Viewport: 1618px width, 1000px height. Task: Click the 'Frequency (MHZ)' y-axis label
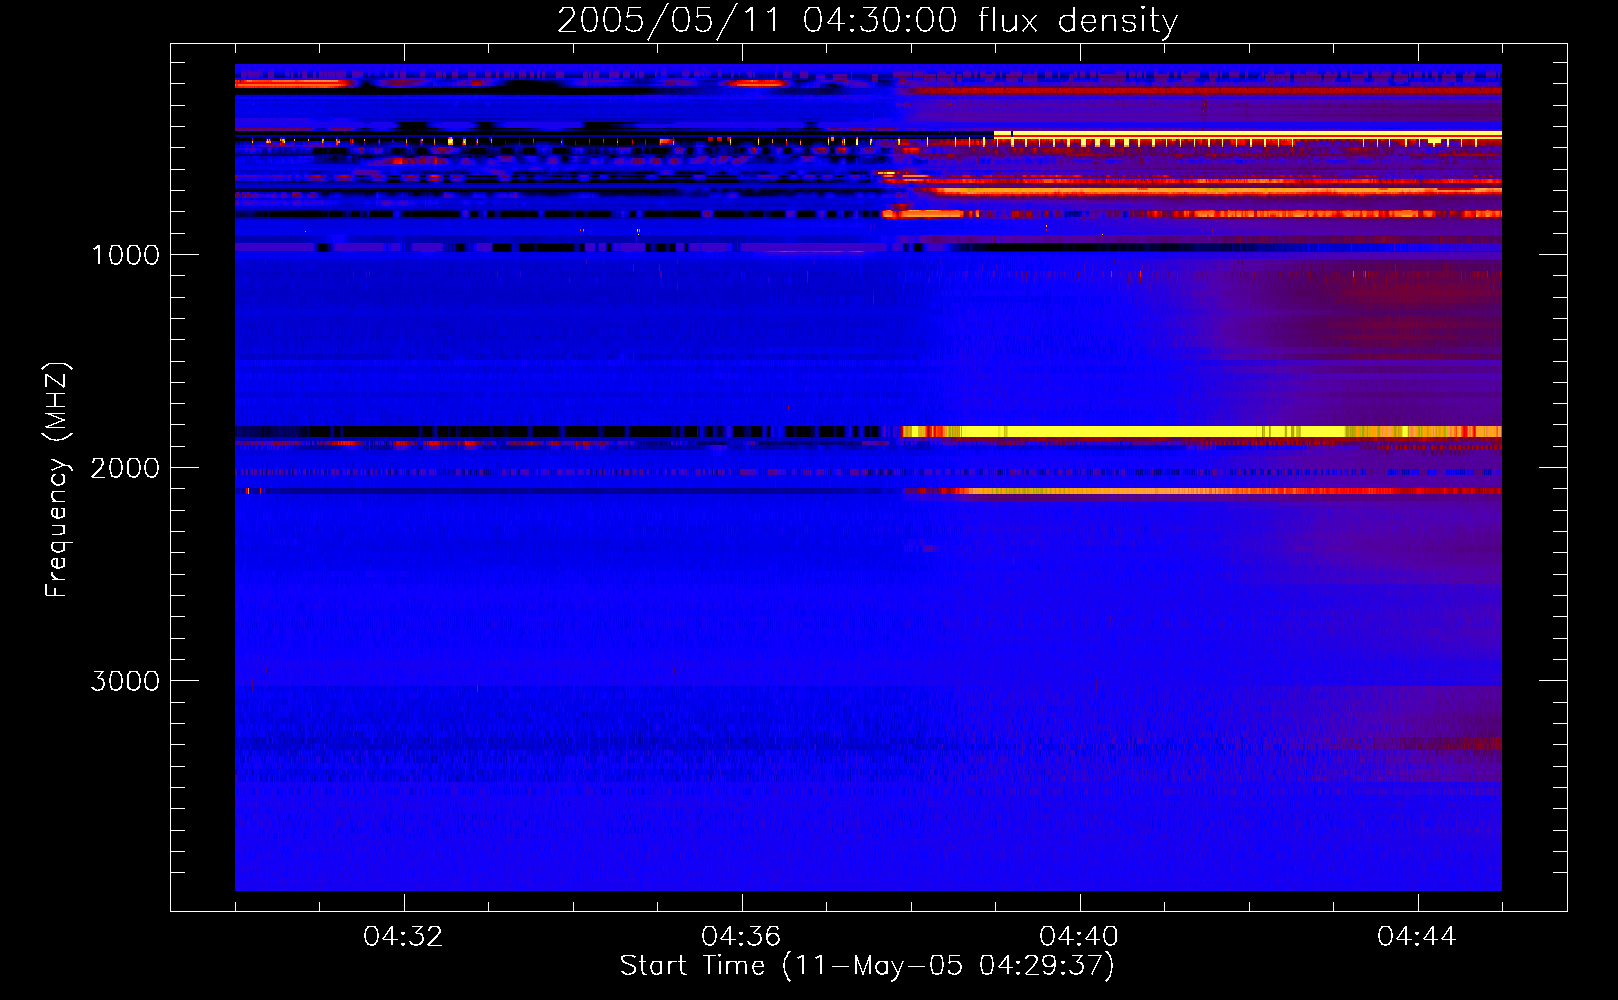57,480
